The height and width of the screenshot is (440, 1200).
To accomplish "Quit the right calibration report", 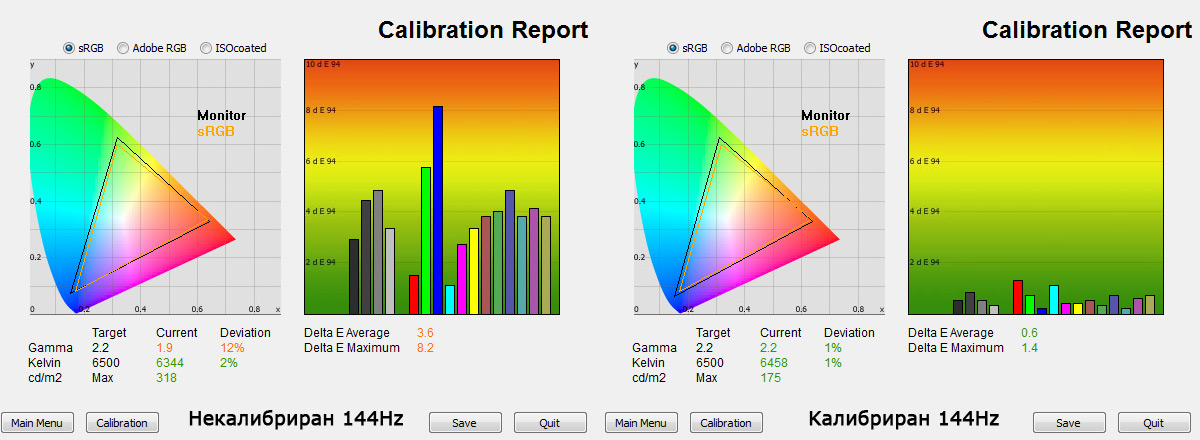I will tap(1155, 423).
